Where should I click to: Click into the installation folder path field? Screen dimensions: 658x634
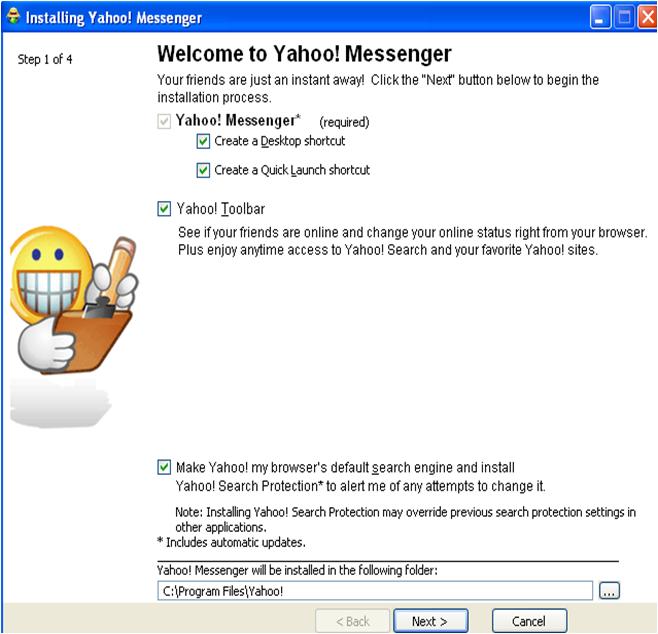[375, 591]
